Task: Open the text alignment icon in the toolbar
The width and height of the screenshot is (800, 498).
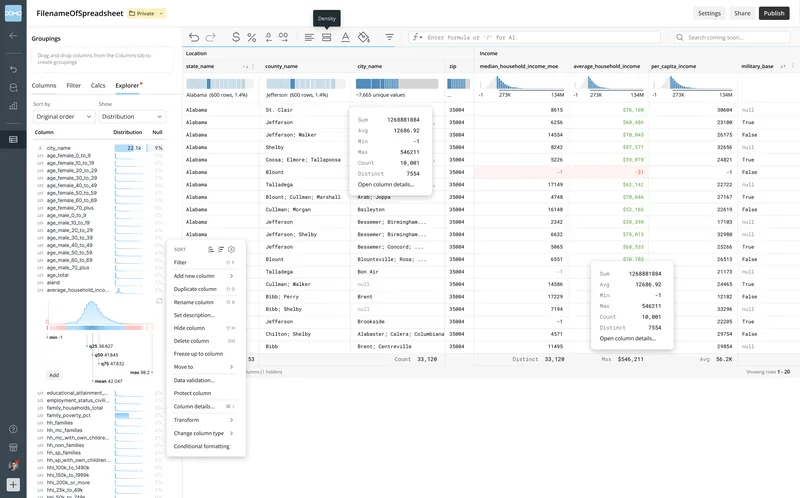Action: [x=309, y=37]
